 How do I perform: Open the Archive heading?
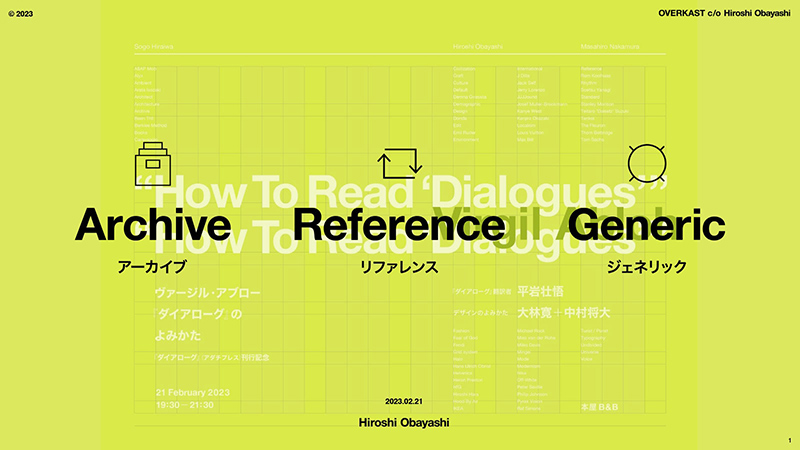153,225
